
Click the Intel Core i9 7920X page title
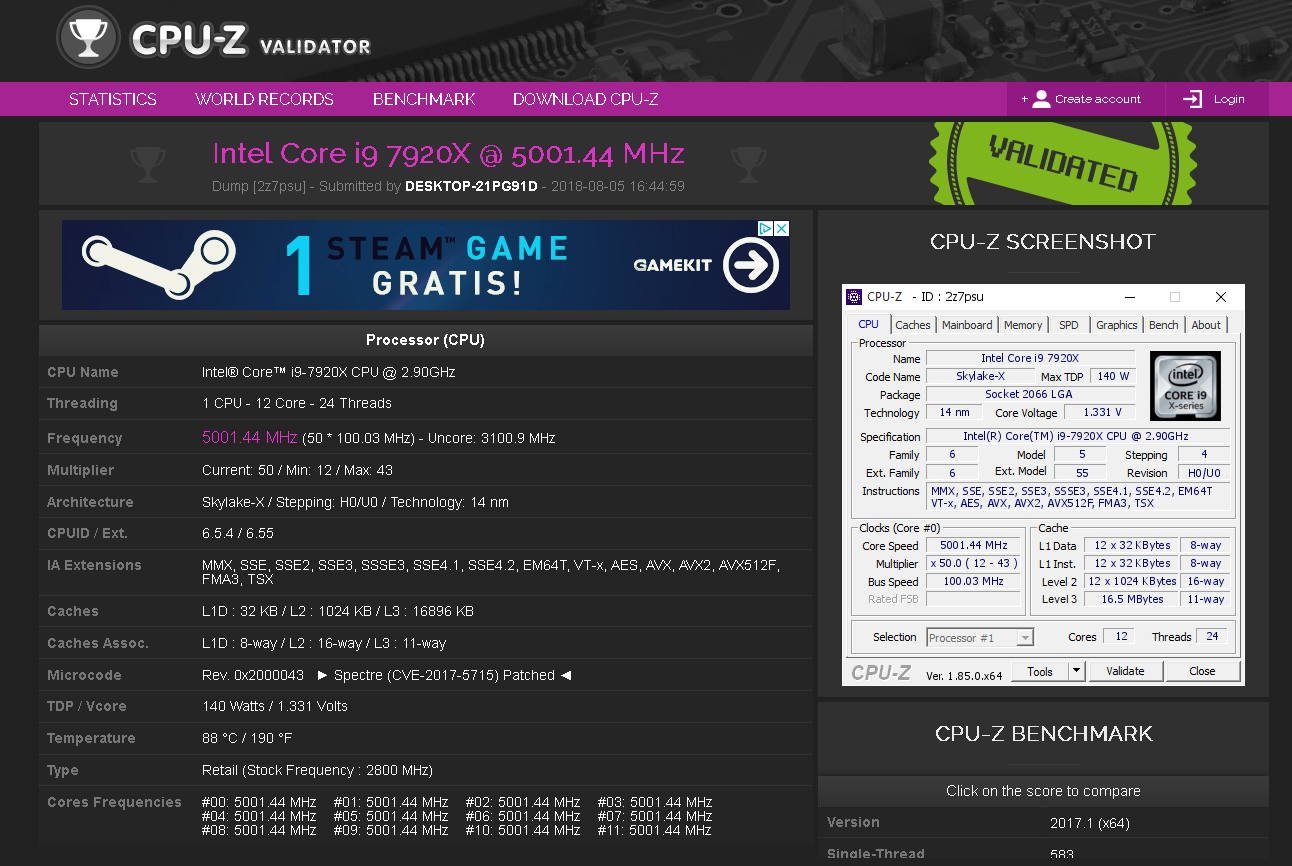point(448,153)
